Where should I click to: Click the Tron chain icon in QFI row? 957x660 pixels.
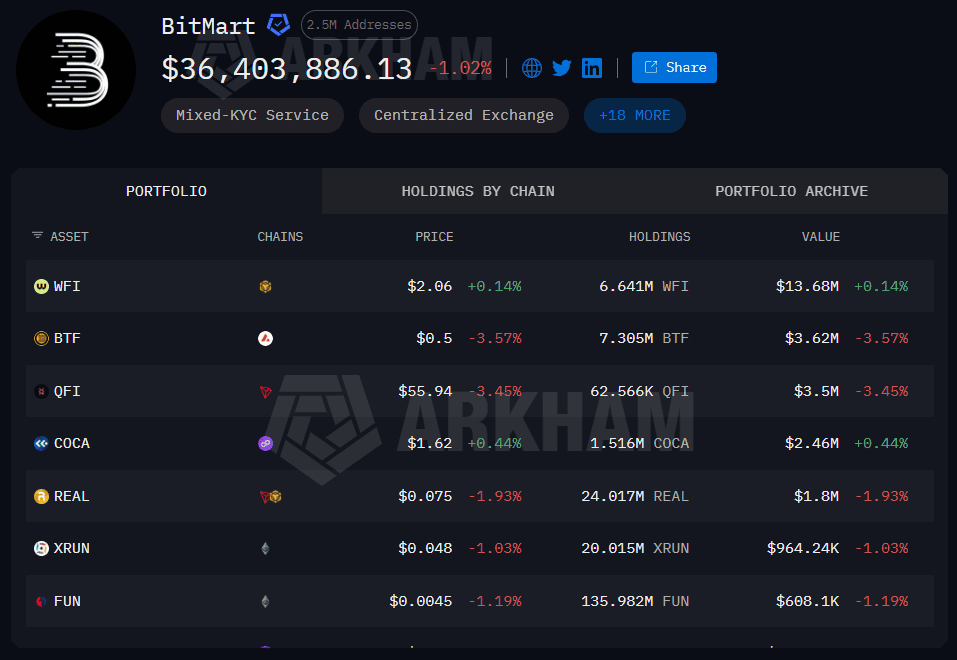[265, 391]
